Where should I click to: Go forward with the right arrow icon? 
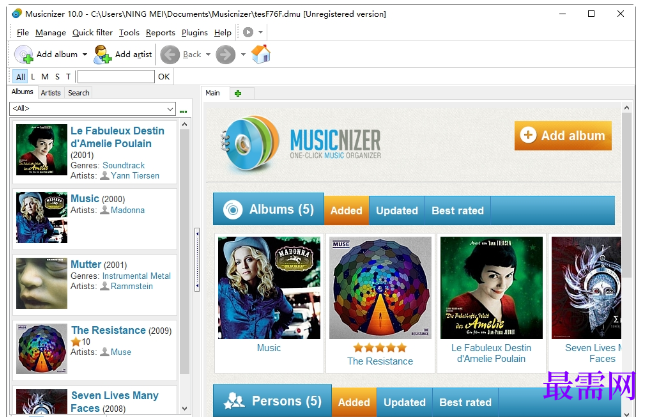tap(226, 55)
